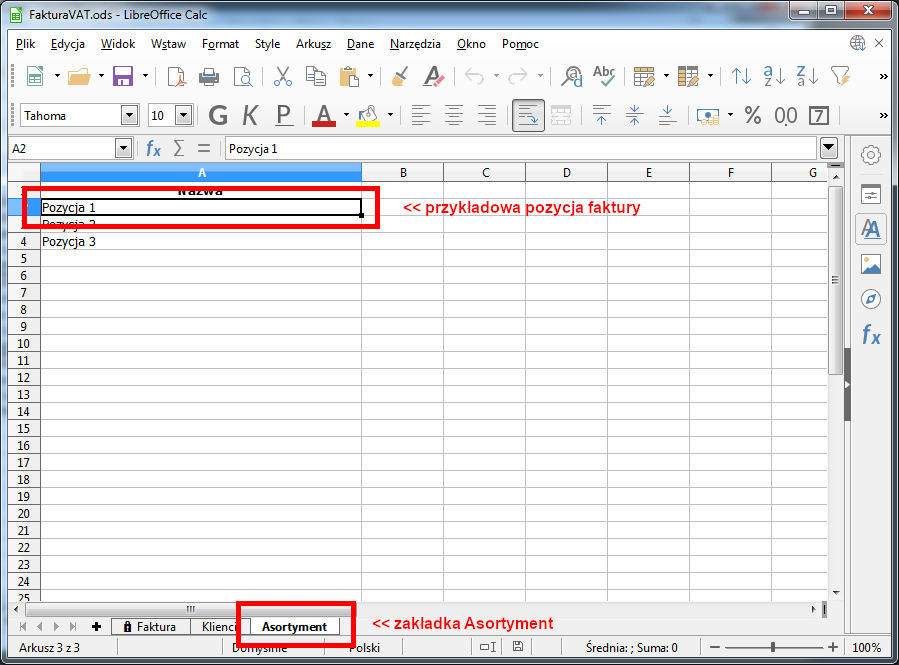
Task: Click the Function Wizard fx icon
Action: tap(153, 149)
